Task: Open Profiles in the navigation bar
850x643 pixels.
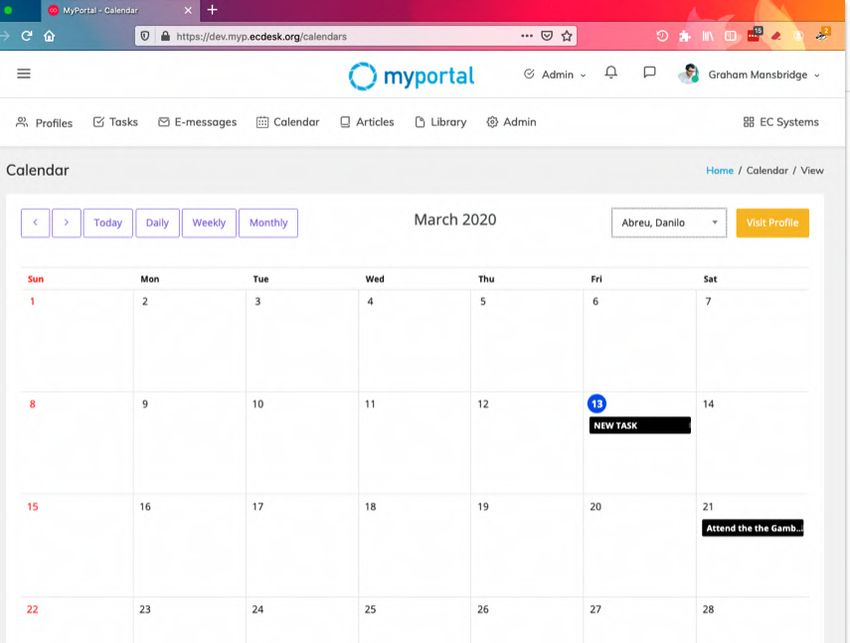Action: tap(44, 123)
